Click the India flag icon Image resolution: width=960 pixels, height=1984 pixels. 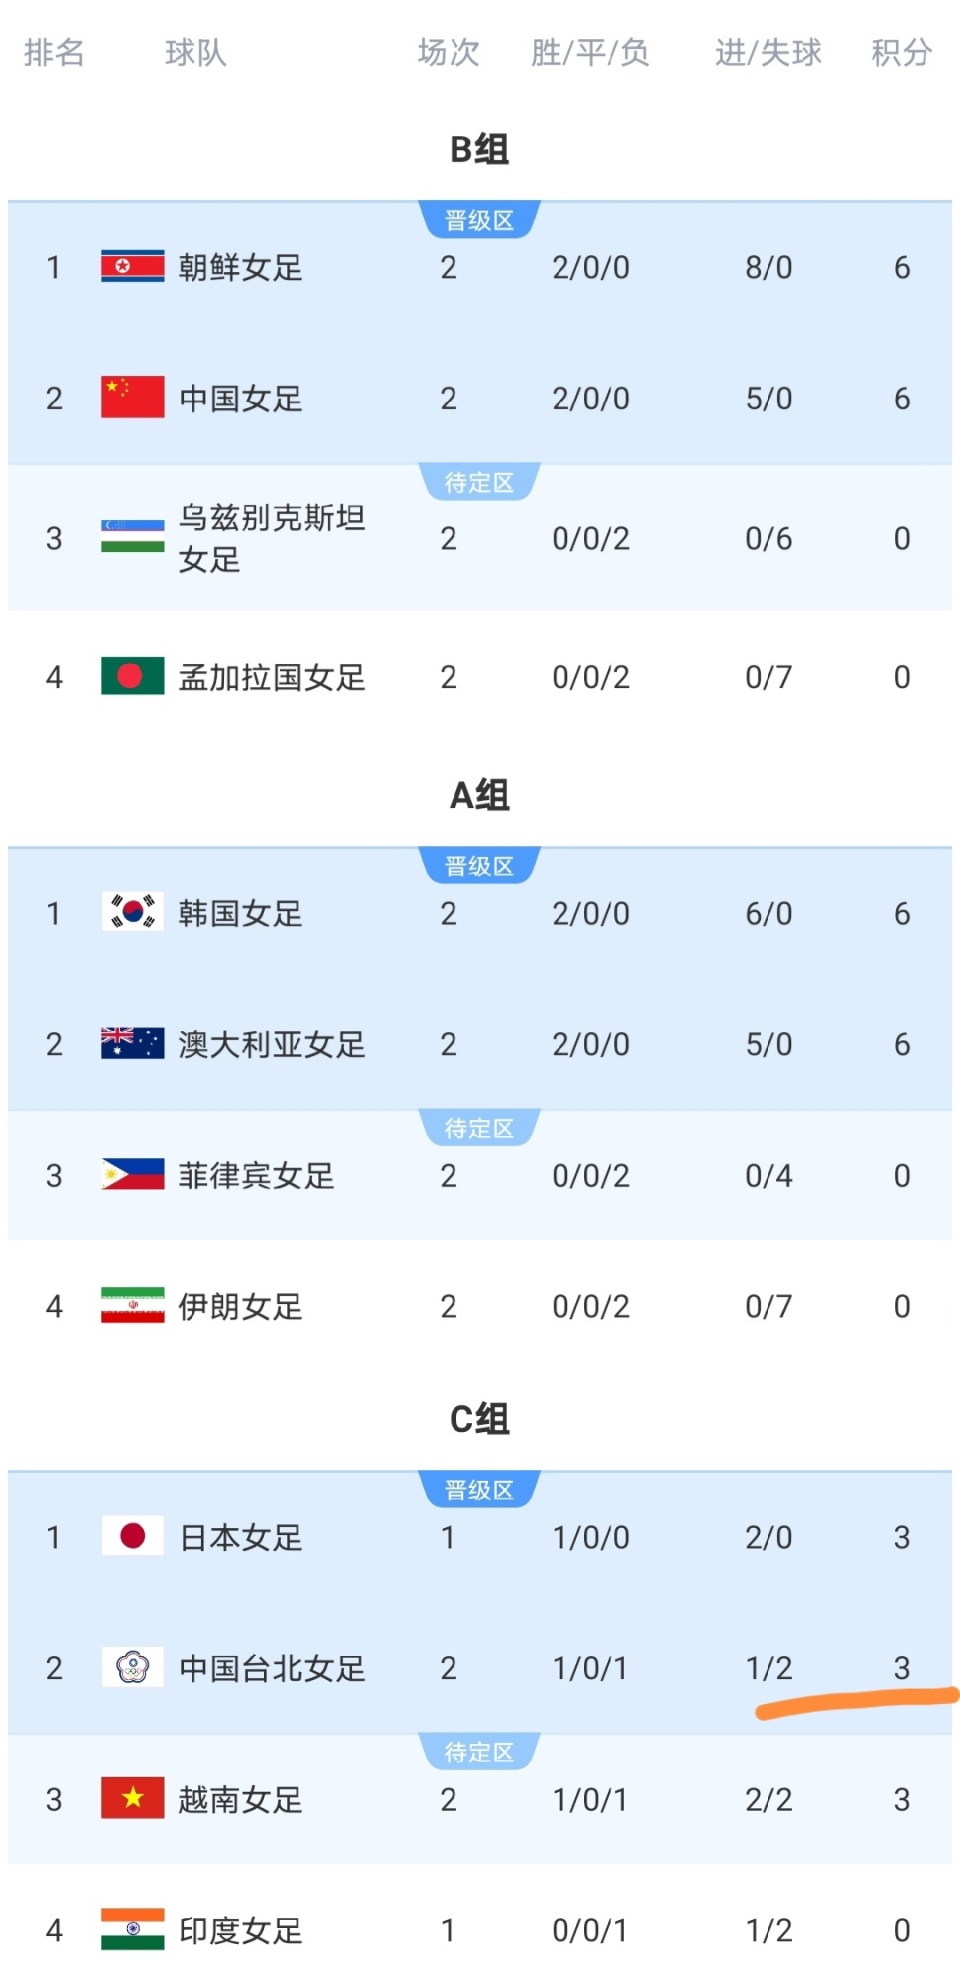coord(132,1930)
